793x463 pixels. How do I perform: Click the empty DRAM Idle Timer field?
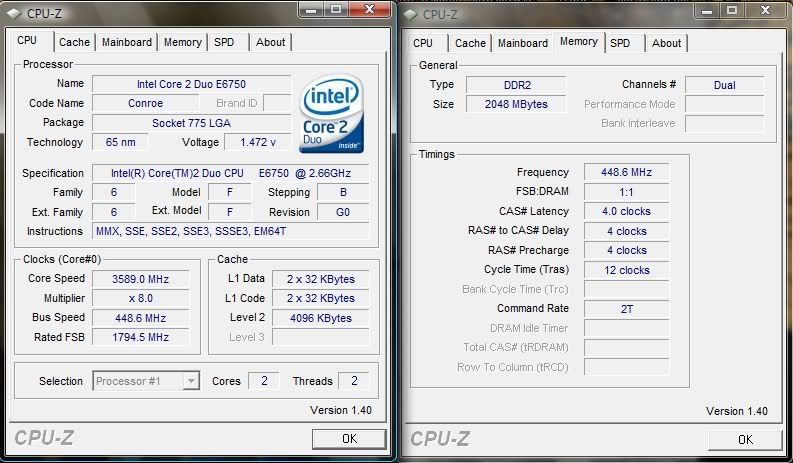tap(626, 328)
